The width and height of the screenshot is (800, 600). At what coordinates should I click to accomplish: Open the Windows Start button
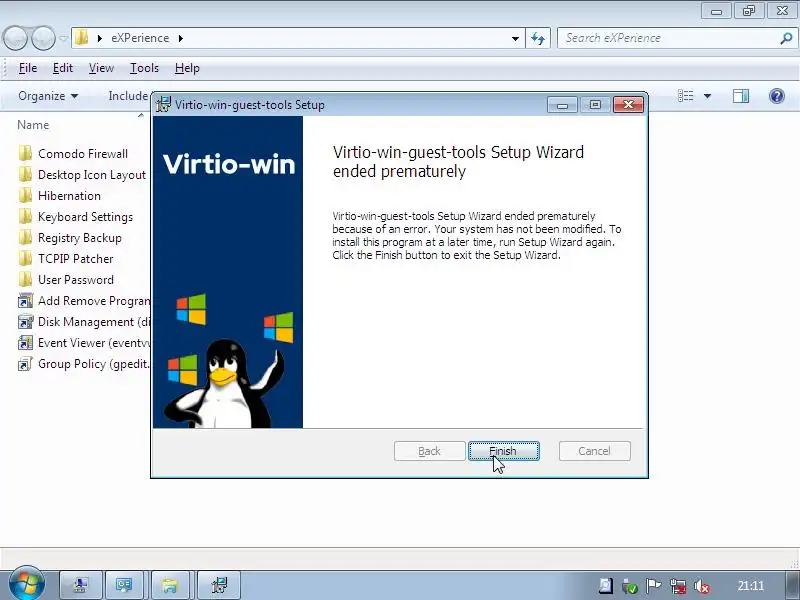click(x=26, y=583)
